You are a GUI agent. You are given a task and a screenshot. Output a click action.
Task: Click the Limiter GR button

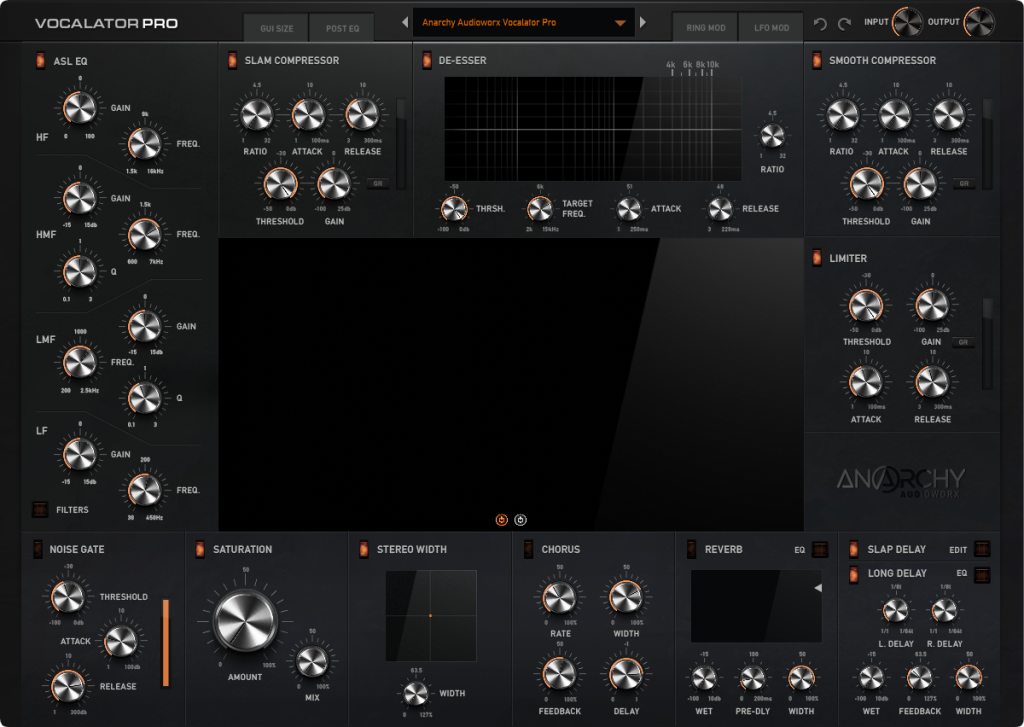[963, 342]
